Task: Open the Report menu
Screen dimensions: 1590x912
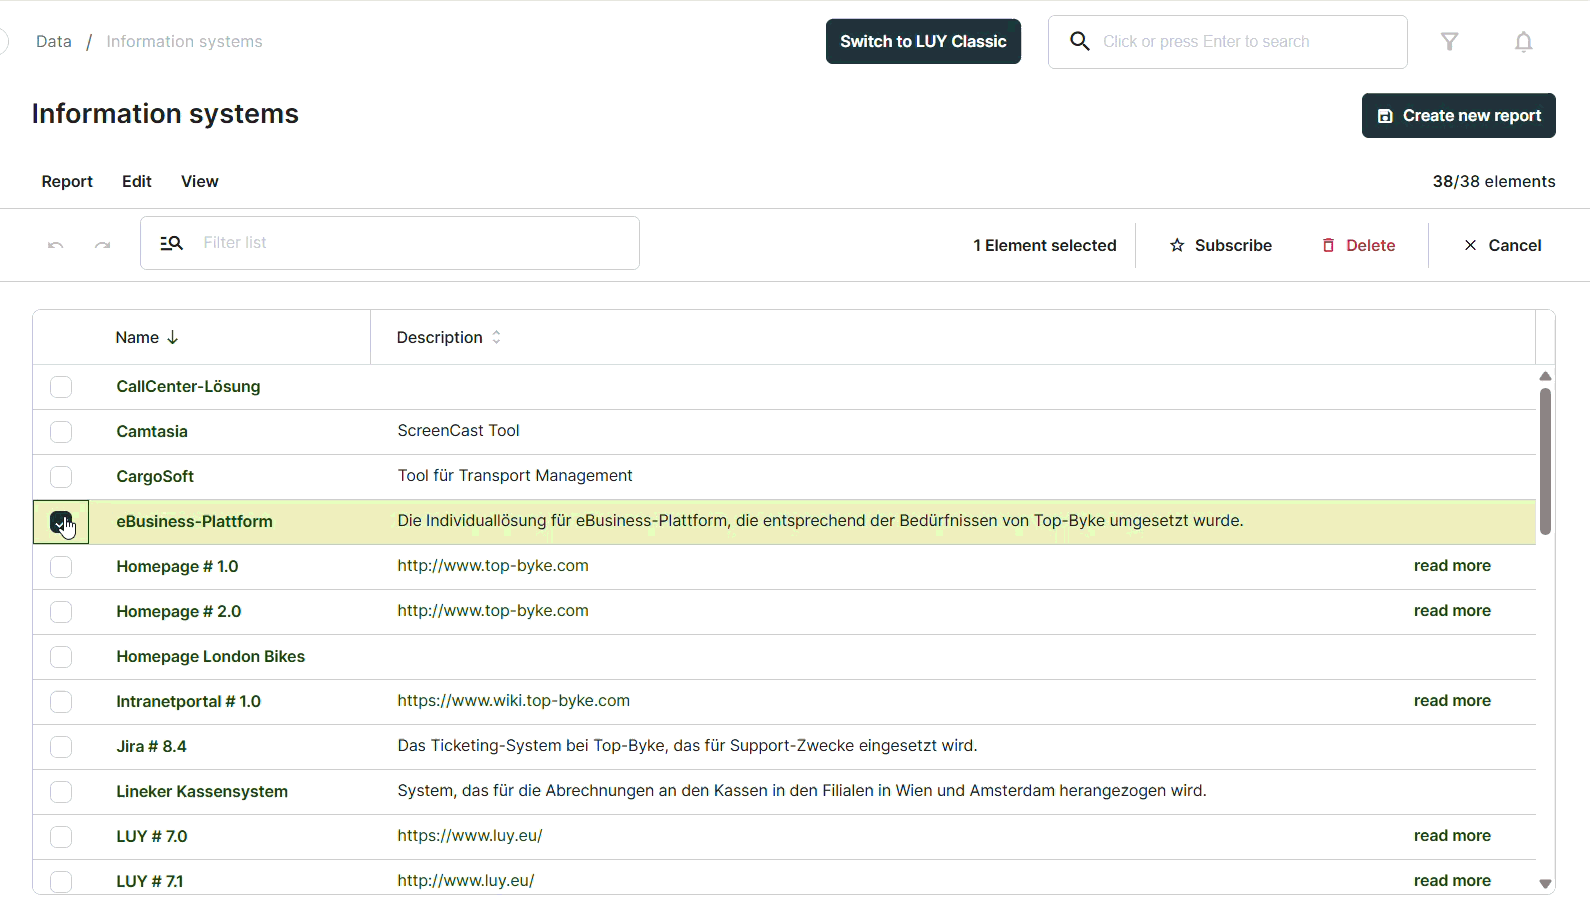Action: pos(67,181)
